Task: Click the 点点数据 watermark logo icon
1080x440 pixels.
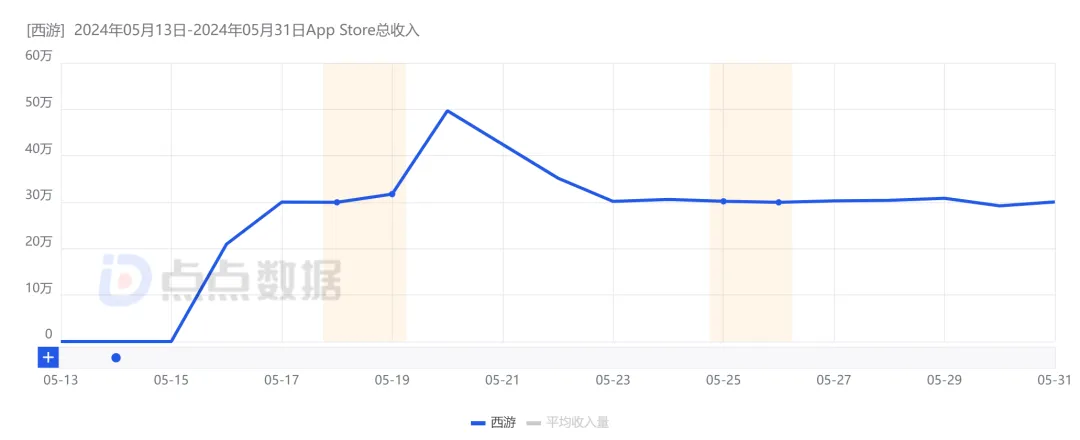Action: 124,280
